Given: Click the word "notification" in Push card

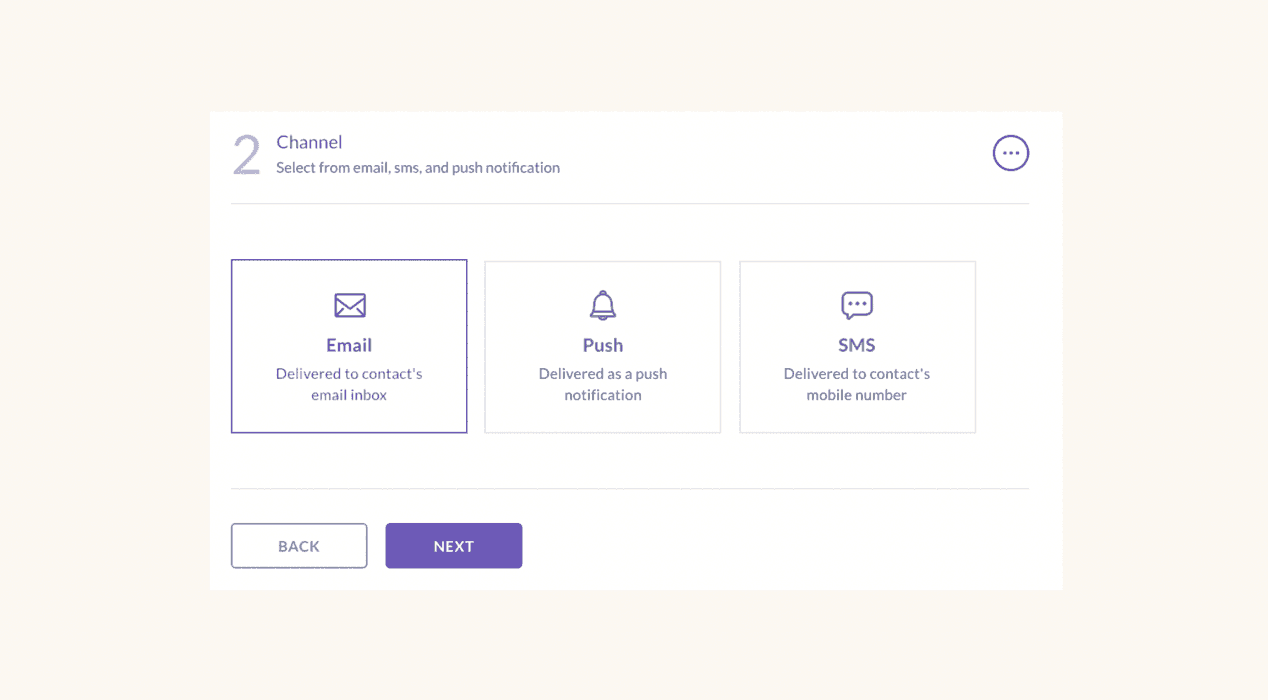Looking at the screenshot, I should pyautogui.click(x=602, y=395).
